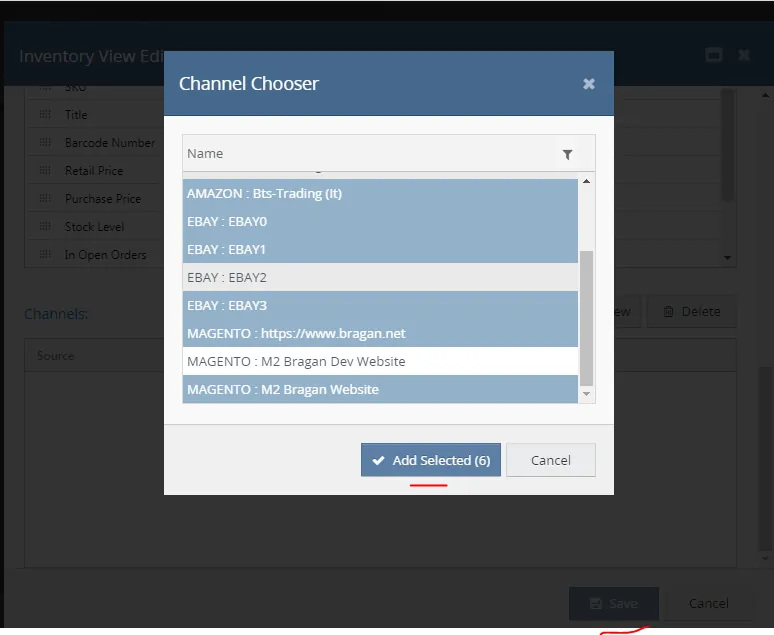Click the In Open Orders column row

(95, 255)
